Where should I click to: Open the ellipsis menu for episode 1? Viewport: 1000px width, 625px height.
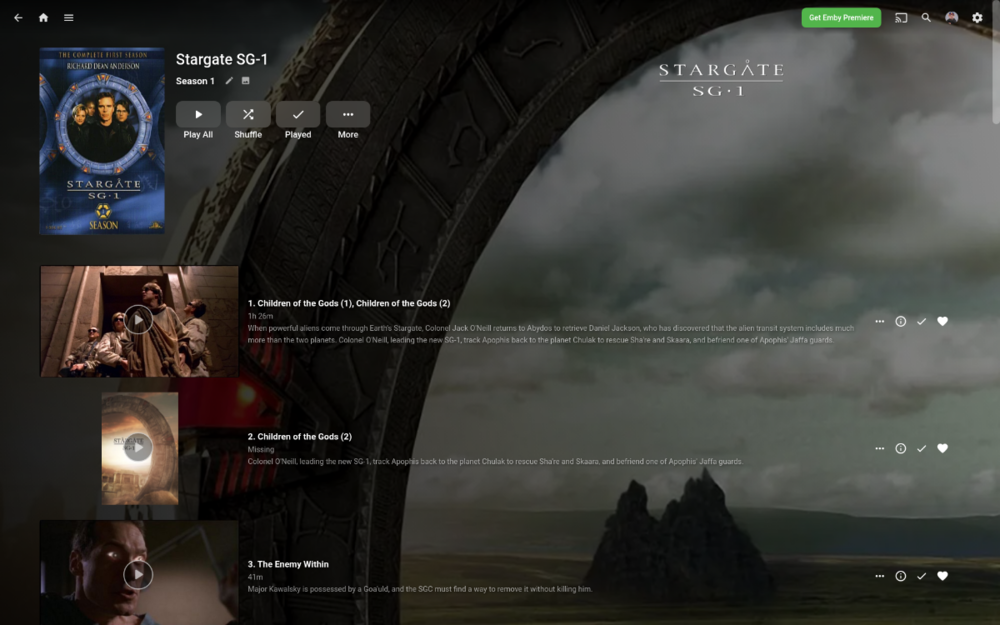[880, 321]
